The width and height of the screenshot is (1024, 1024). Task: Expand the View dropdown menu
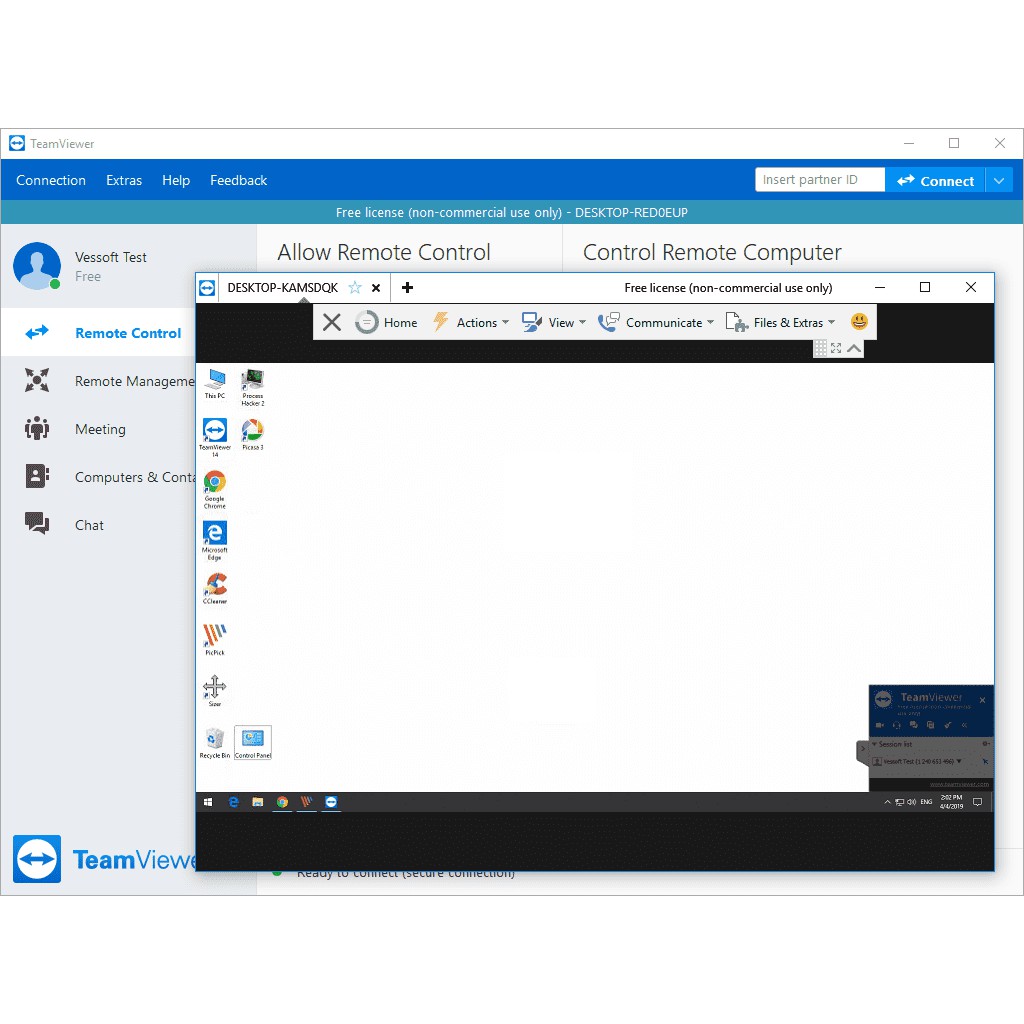click(x=554, y=322)
